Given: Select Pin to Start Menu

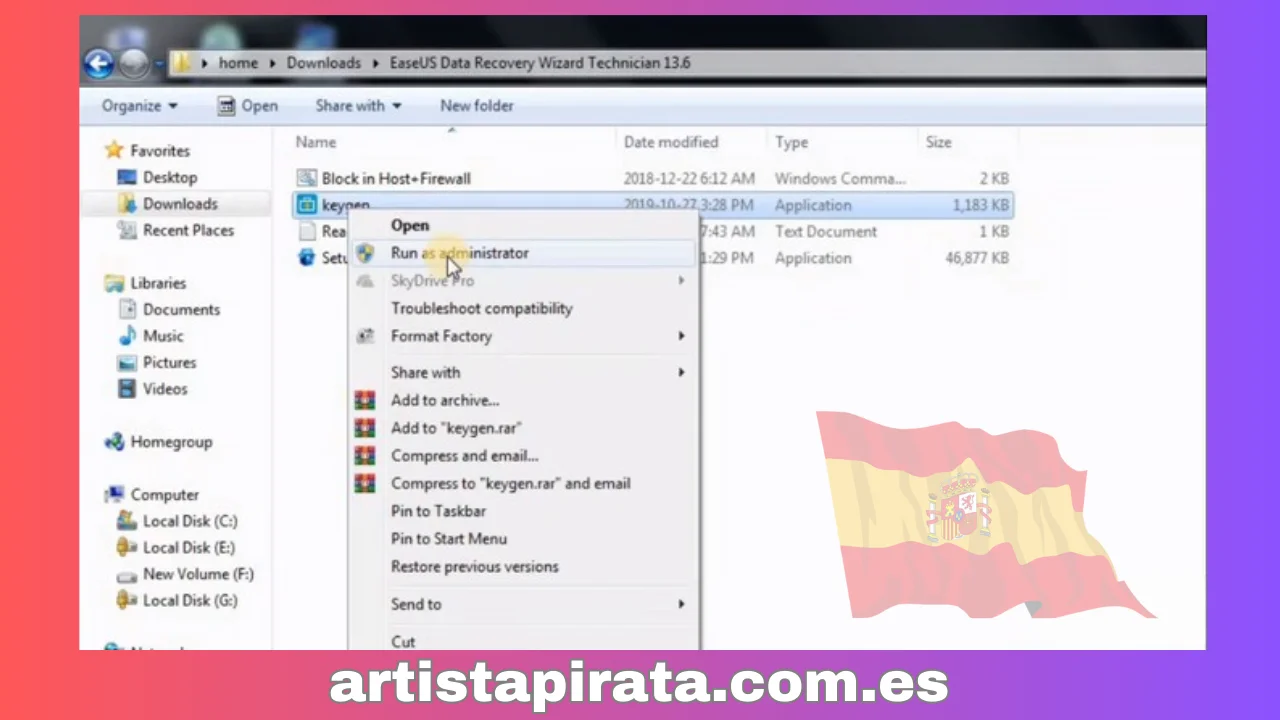Looking at the screenshot, I should coord(449,539).
